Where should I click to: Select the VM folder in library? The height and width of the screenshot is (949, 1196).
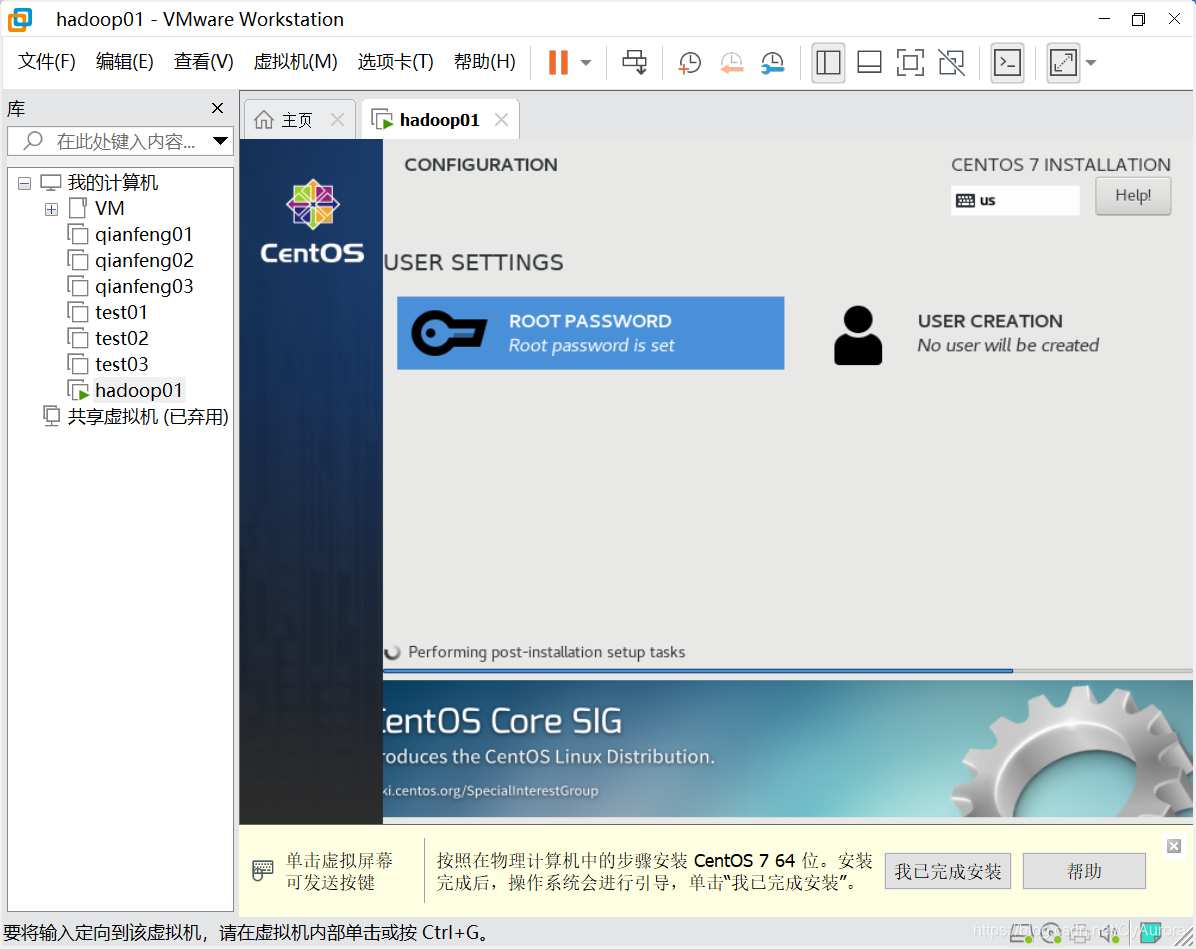109,208
